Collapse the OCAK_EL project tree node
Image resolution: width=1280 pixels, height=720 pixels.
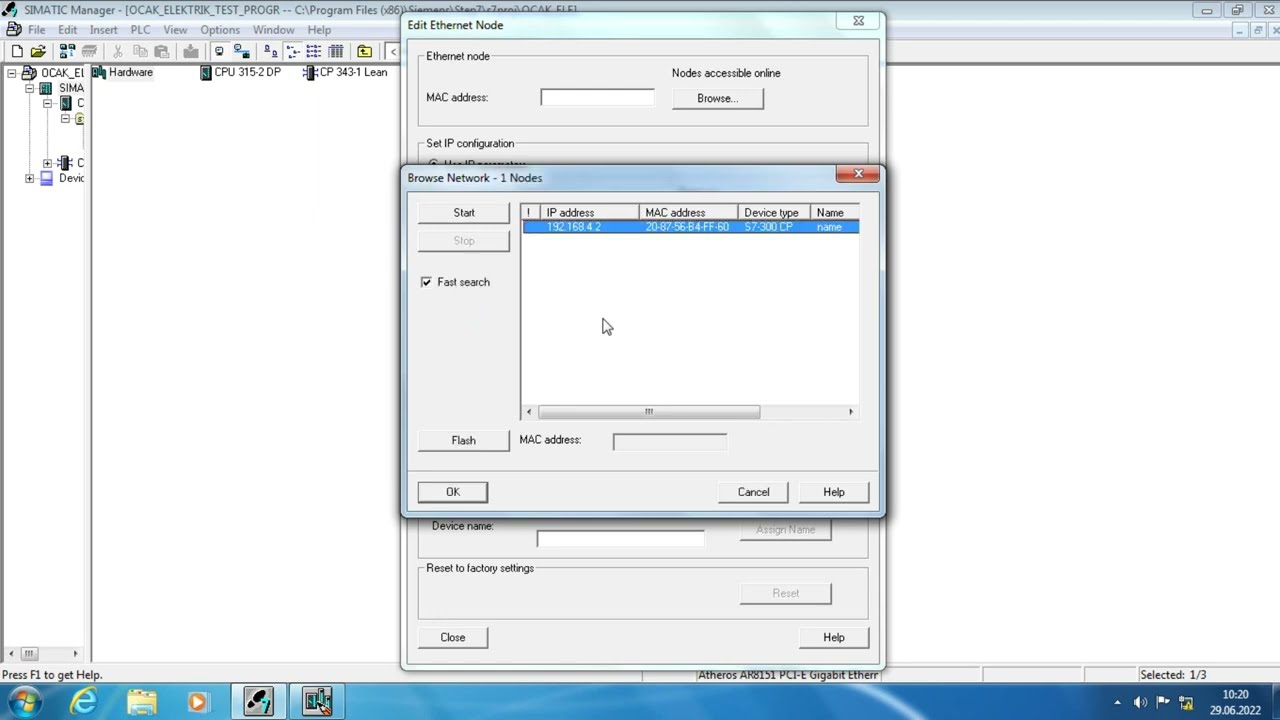coord(12,73)
